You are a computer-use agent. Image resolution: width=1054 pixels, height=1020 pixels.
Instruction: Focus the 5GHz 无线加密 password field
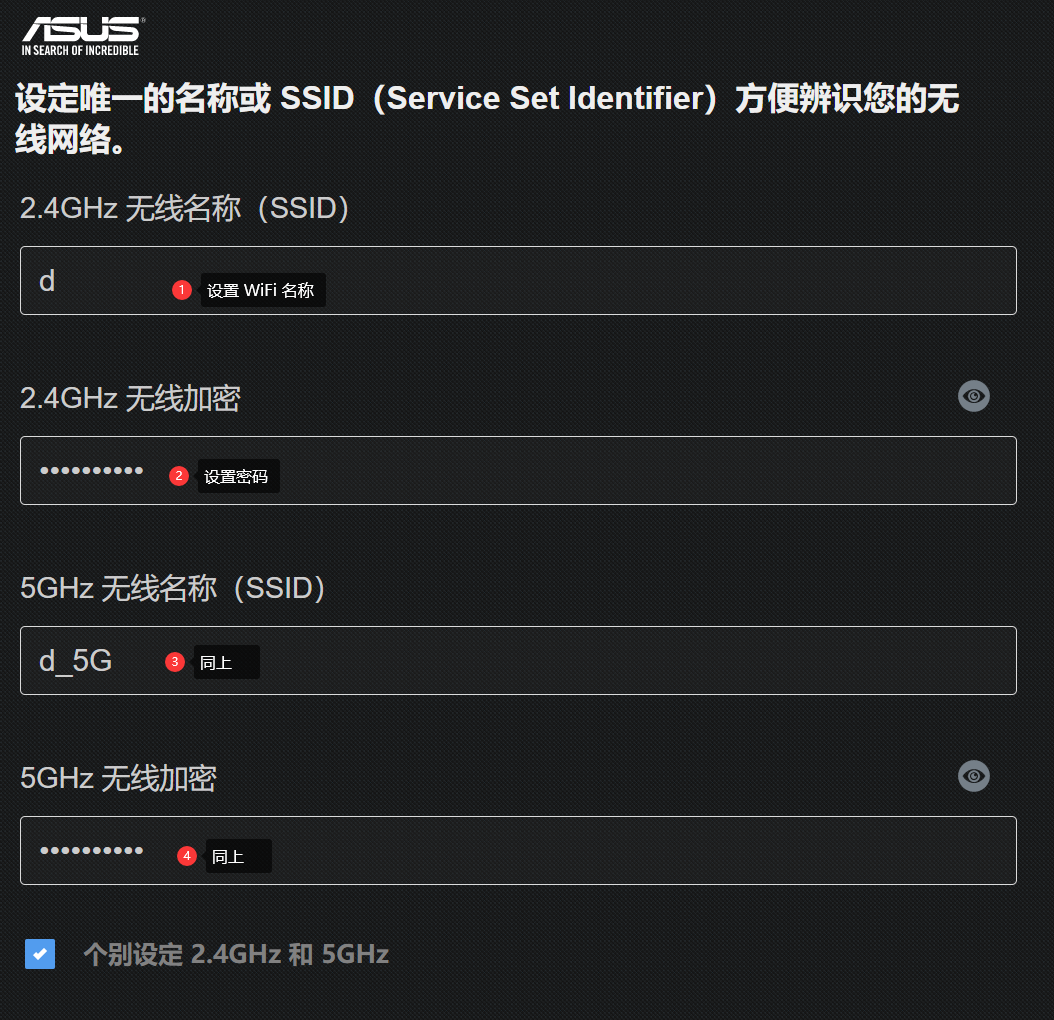coord(518,851)
